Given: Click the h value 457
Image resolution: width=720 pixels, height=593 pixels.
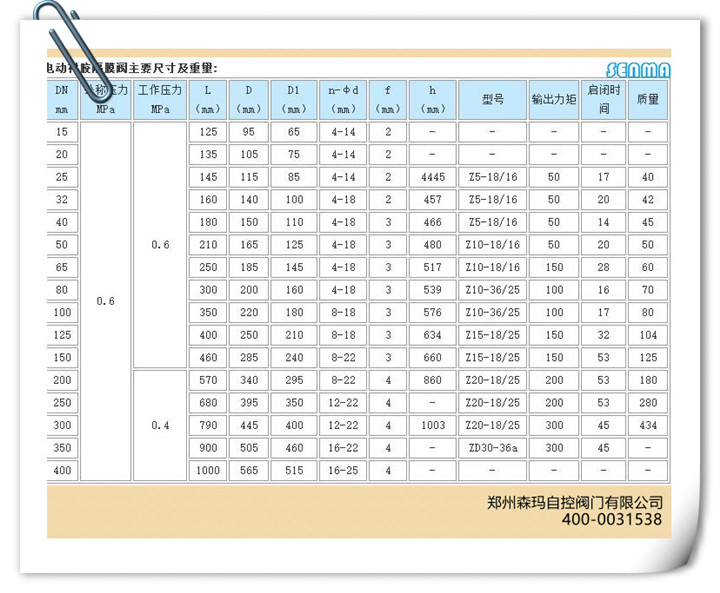Looking at the screenshot, I should click(x=433, y=200).
